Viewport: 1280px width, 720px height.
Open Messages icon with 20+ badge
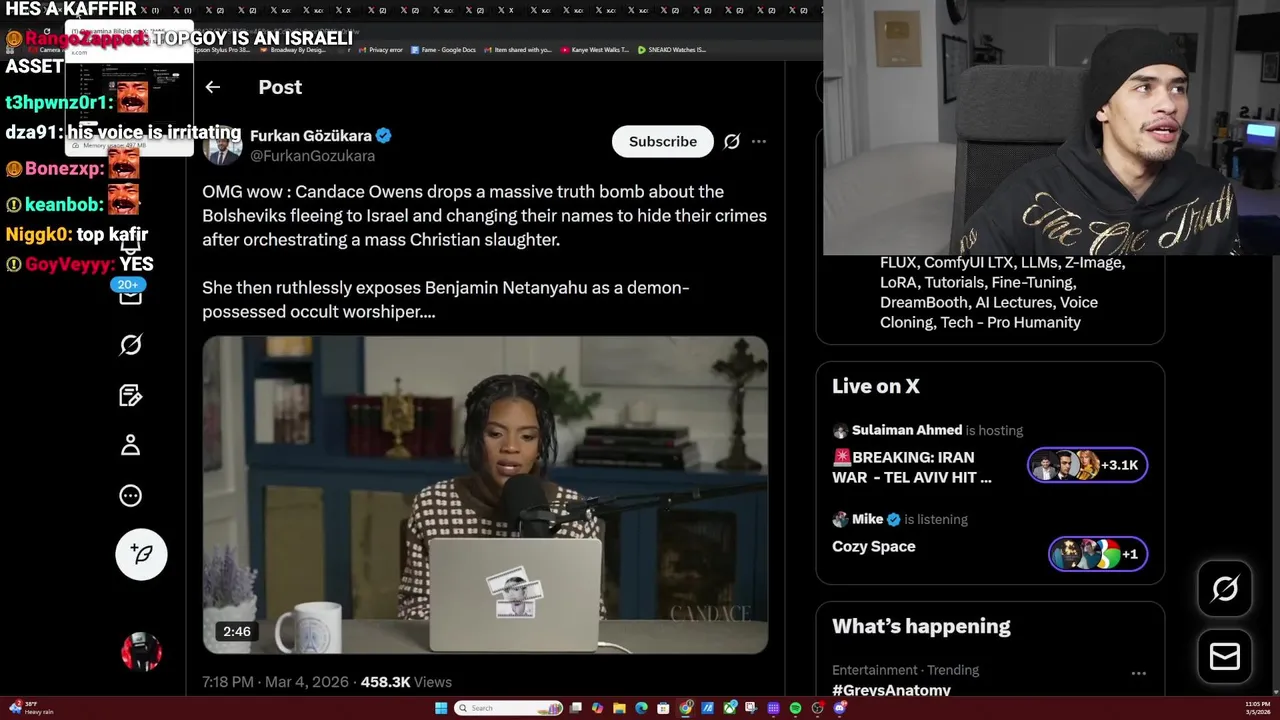click(131, 294)
